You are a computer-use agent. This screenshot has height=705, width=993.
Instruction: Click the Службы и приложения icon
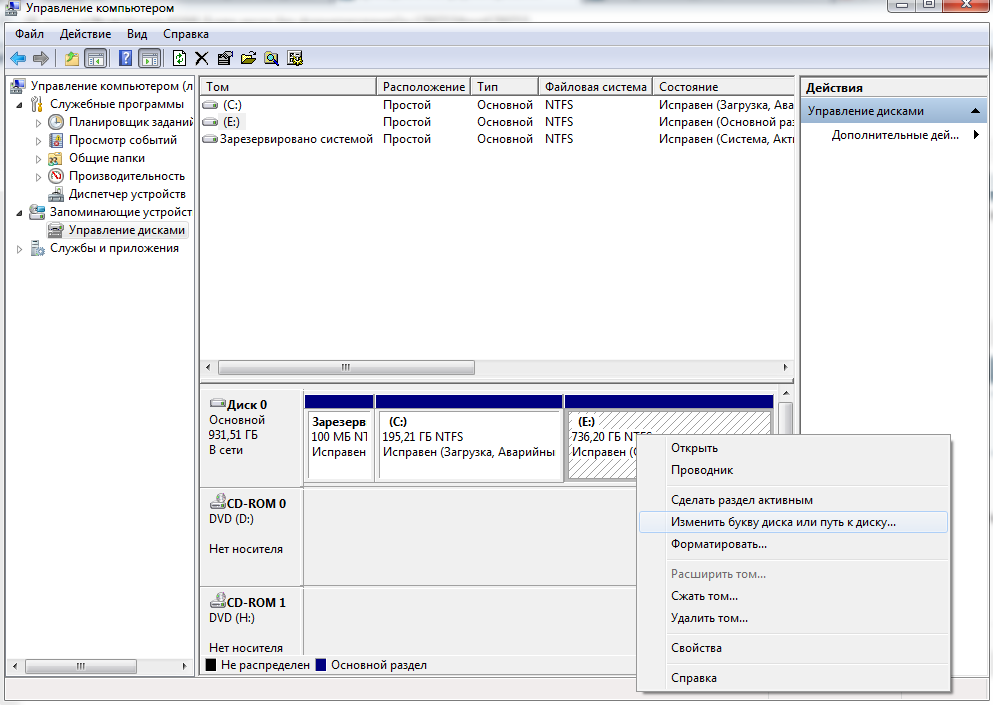click(x=37, y=248)
